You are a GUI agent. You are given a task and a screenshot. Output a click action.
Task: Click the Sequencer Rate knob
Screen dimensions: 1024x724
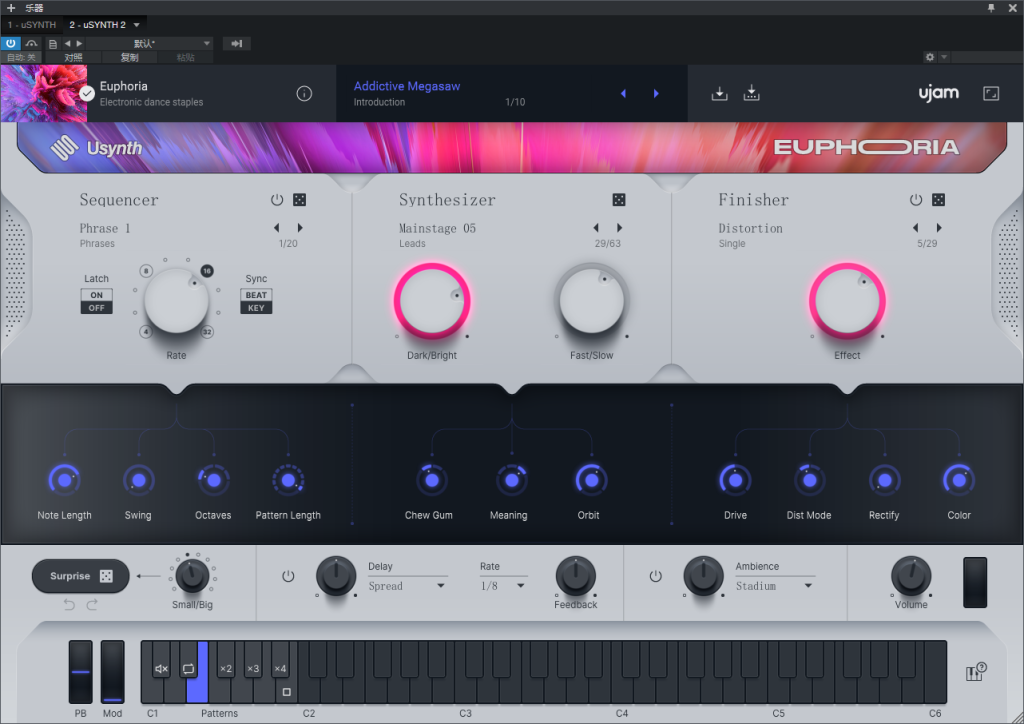[176, 300]
